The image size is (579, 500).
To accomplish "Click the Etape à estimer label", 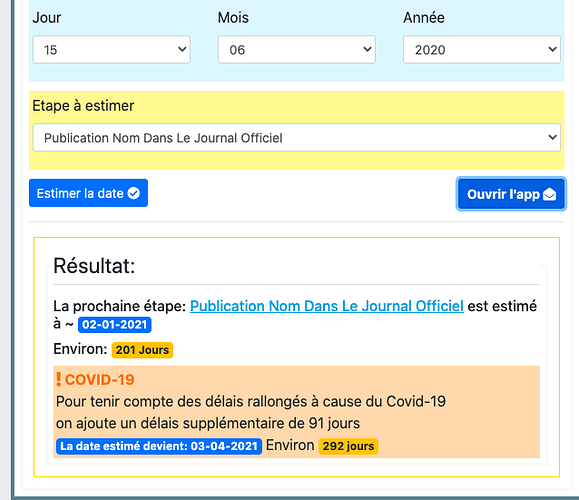I will point(83,106).
